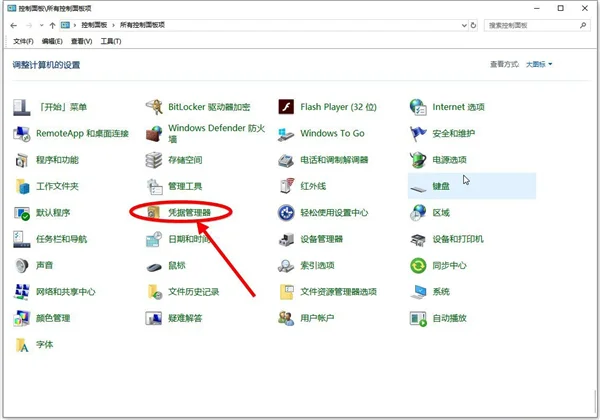The height and width of the screenshot is (420, 600).
Task: Click 文件资源管理器选项 link text
Action: (x=338, y=292)
